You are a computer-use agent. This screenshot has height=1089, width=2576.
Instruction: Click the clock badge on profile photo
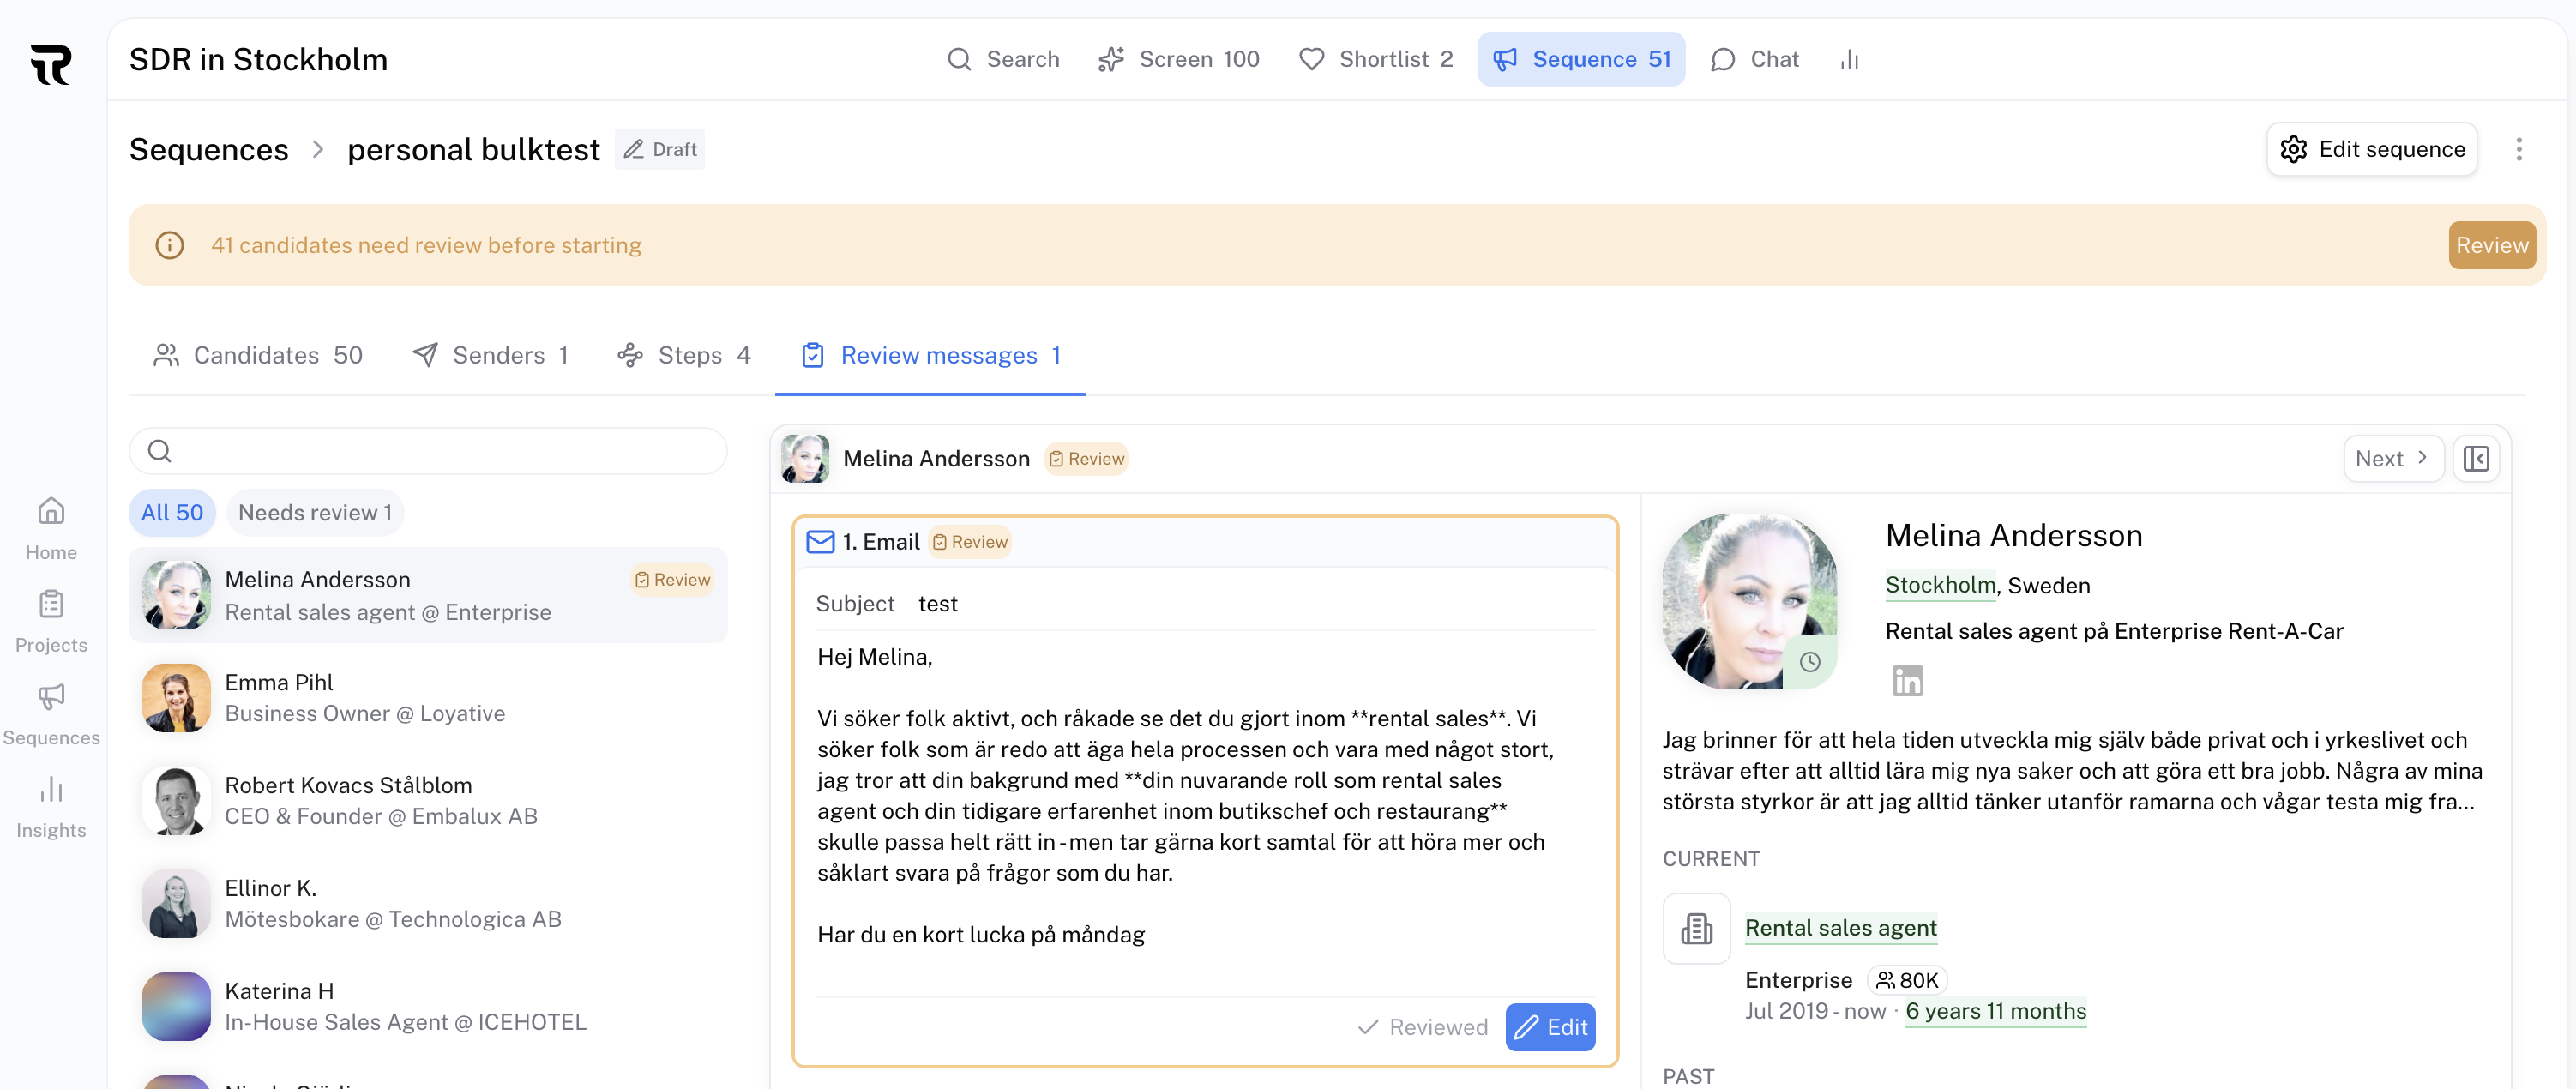coord(1809,662)
